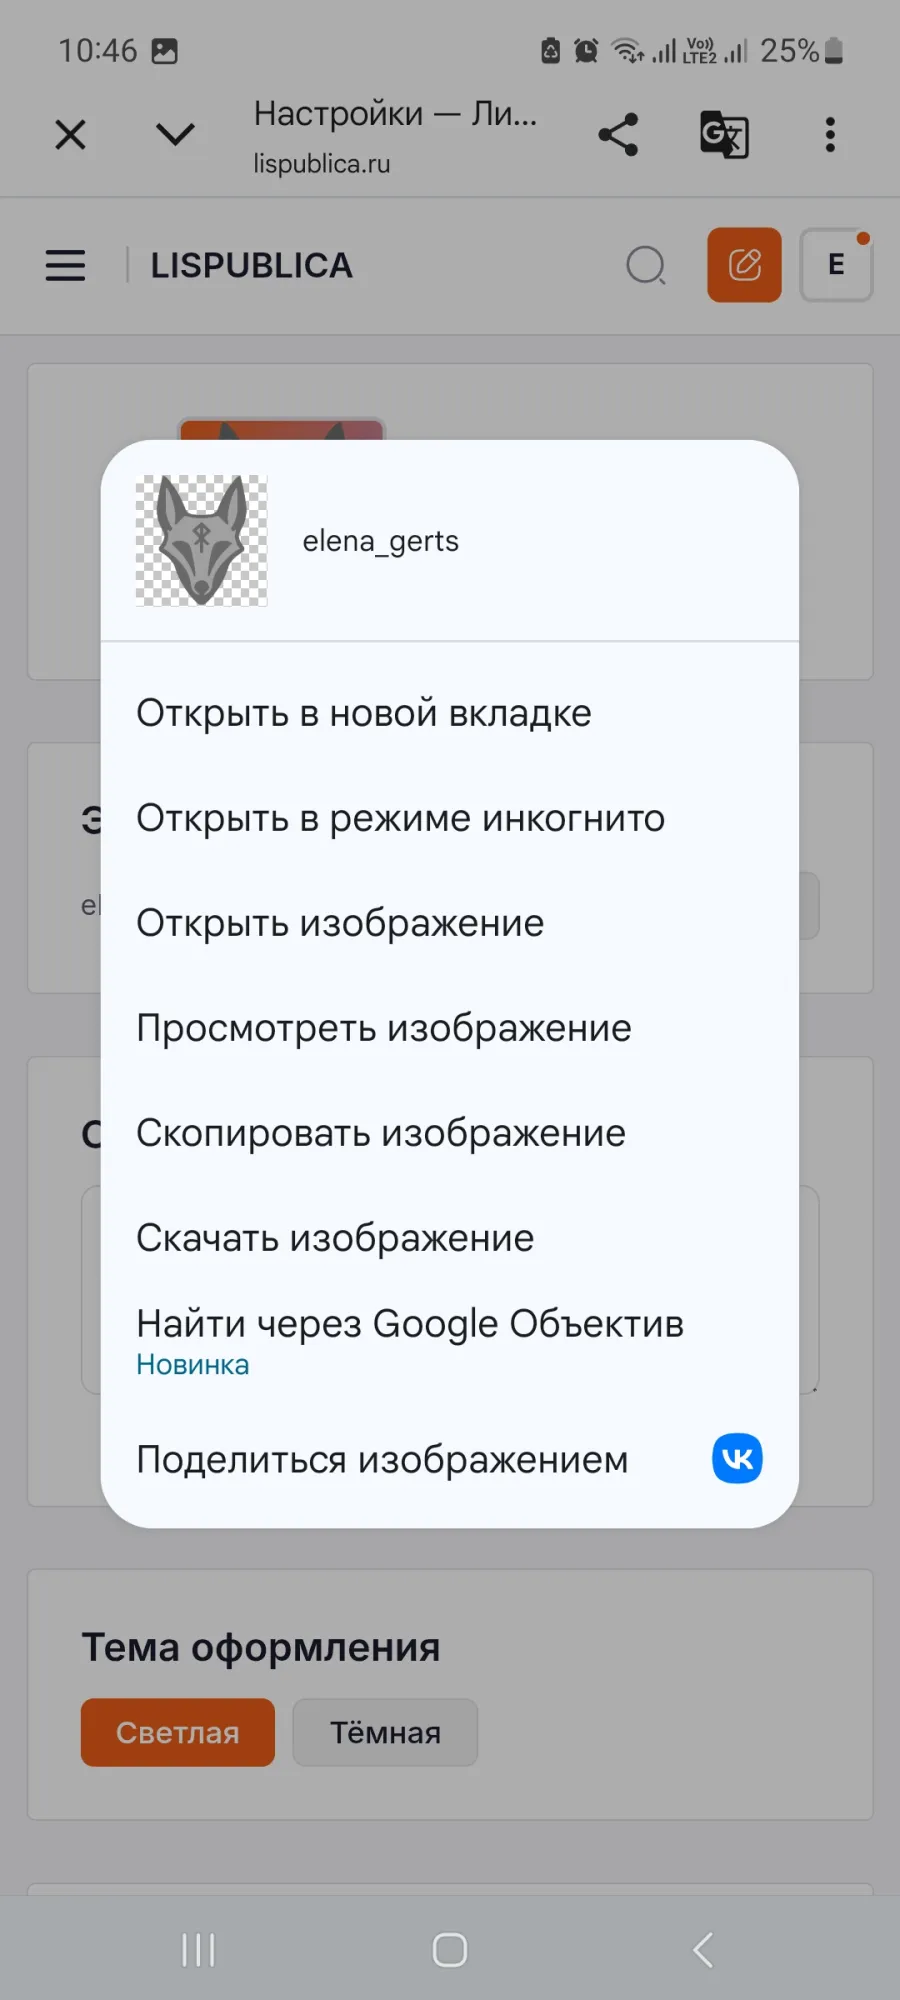This screenshot has height=2000, width=900.
Task: Open the user profile menu 'E'
Action: (837, 265)
